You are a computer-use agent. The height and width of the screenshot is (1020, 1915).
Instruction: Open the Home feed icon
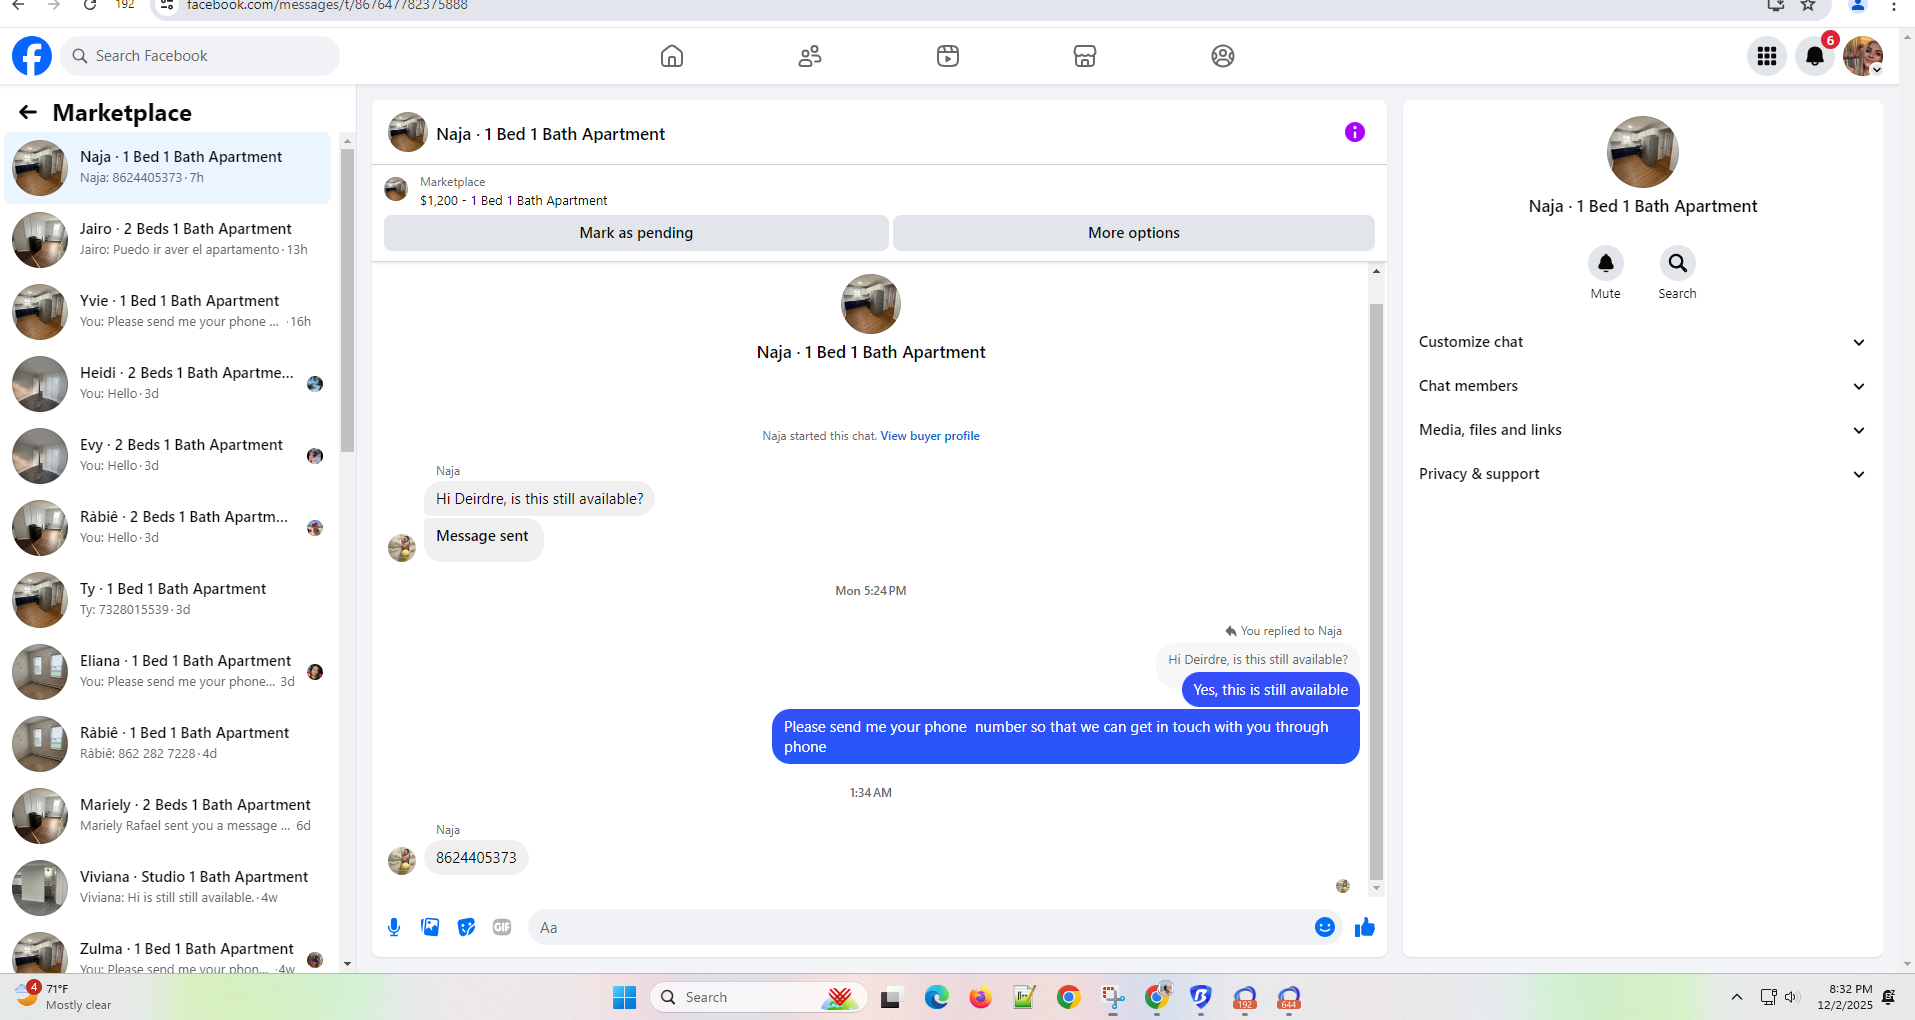672,56
